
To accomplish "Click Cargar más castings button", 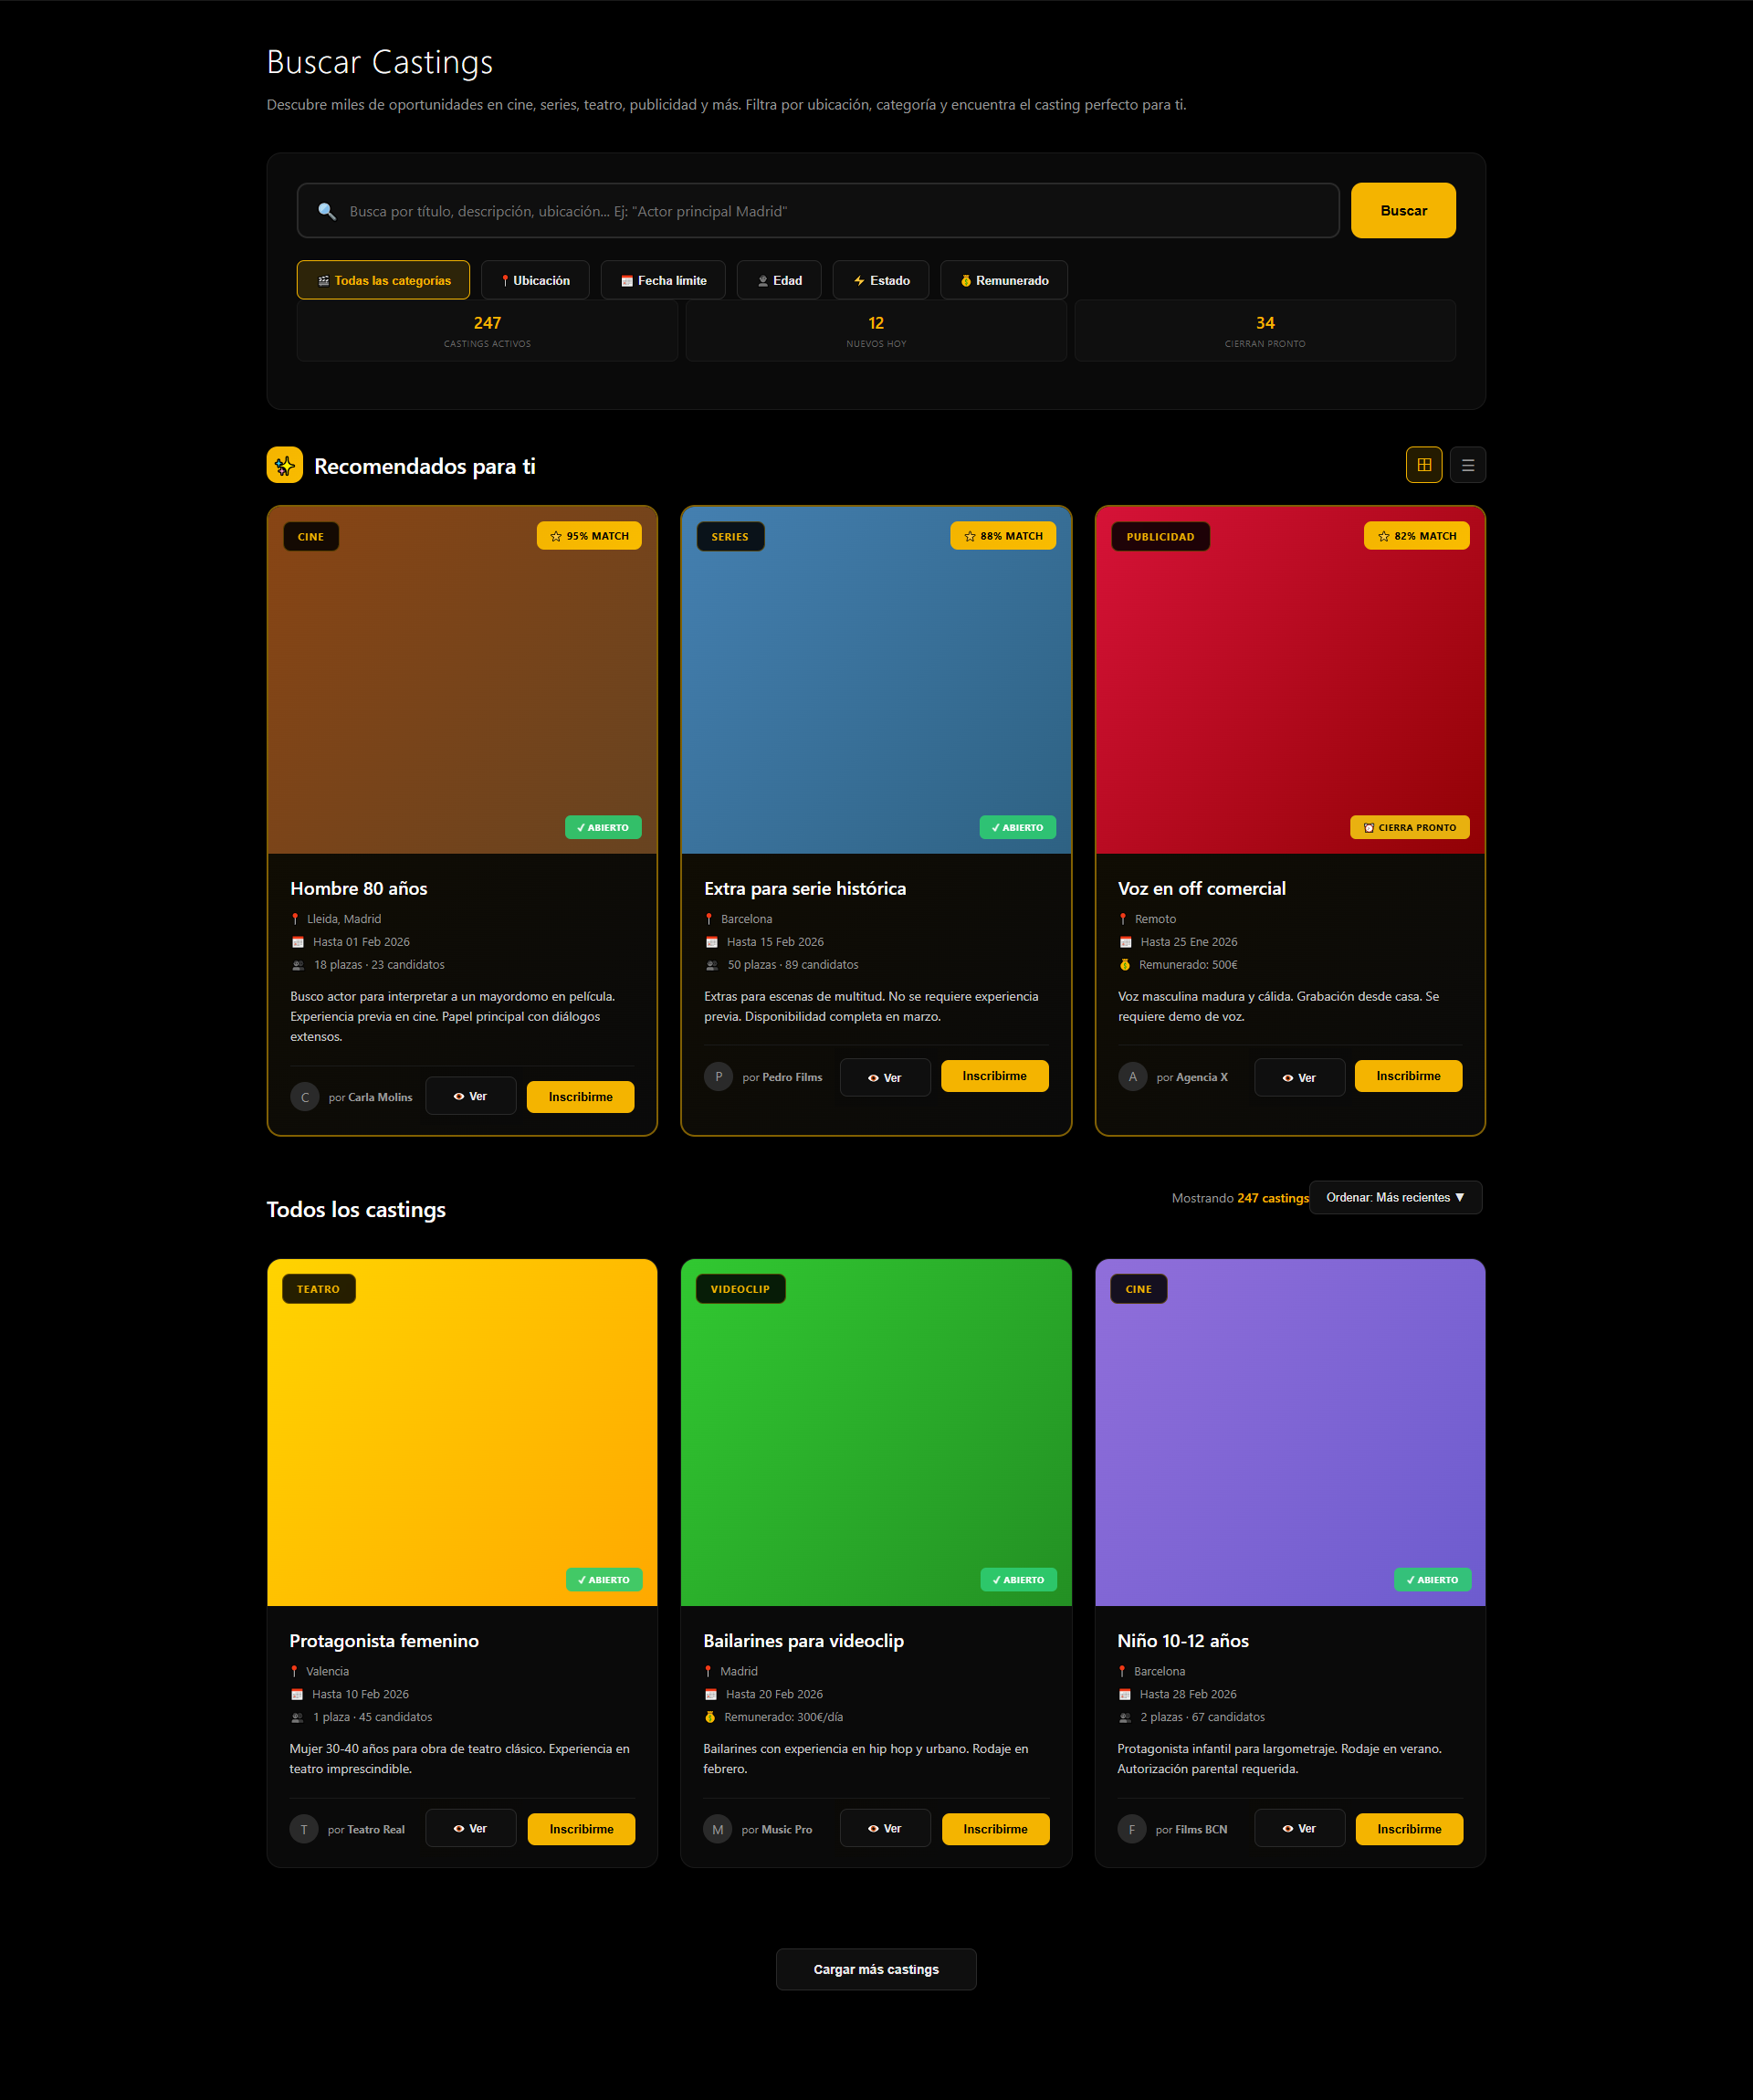I will tap(876, 1969).
